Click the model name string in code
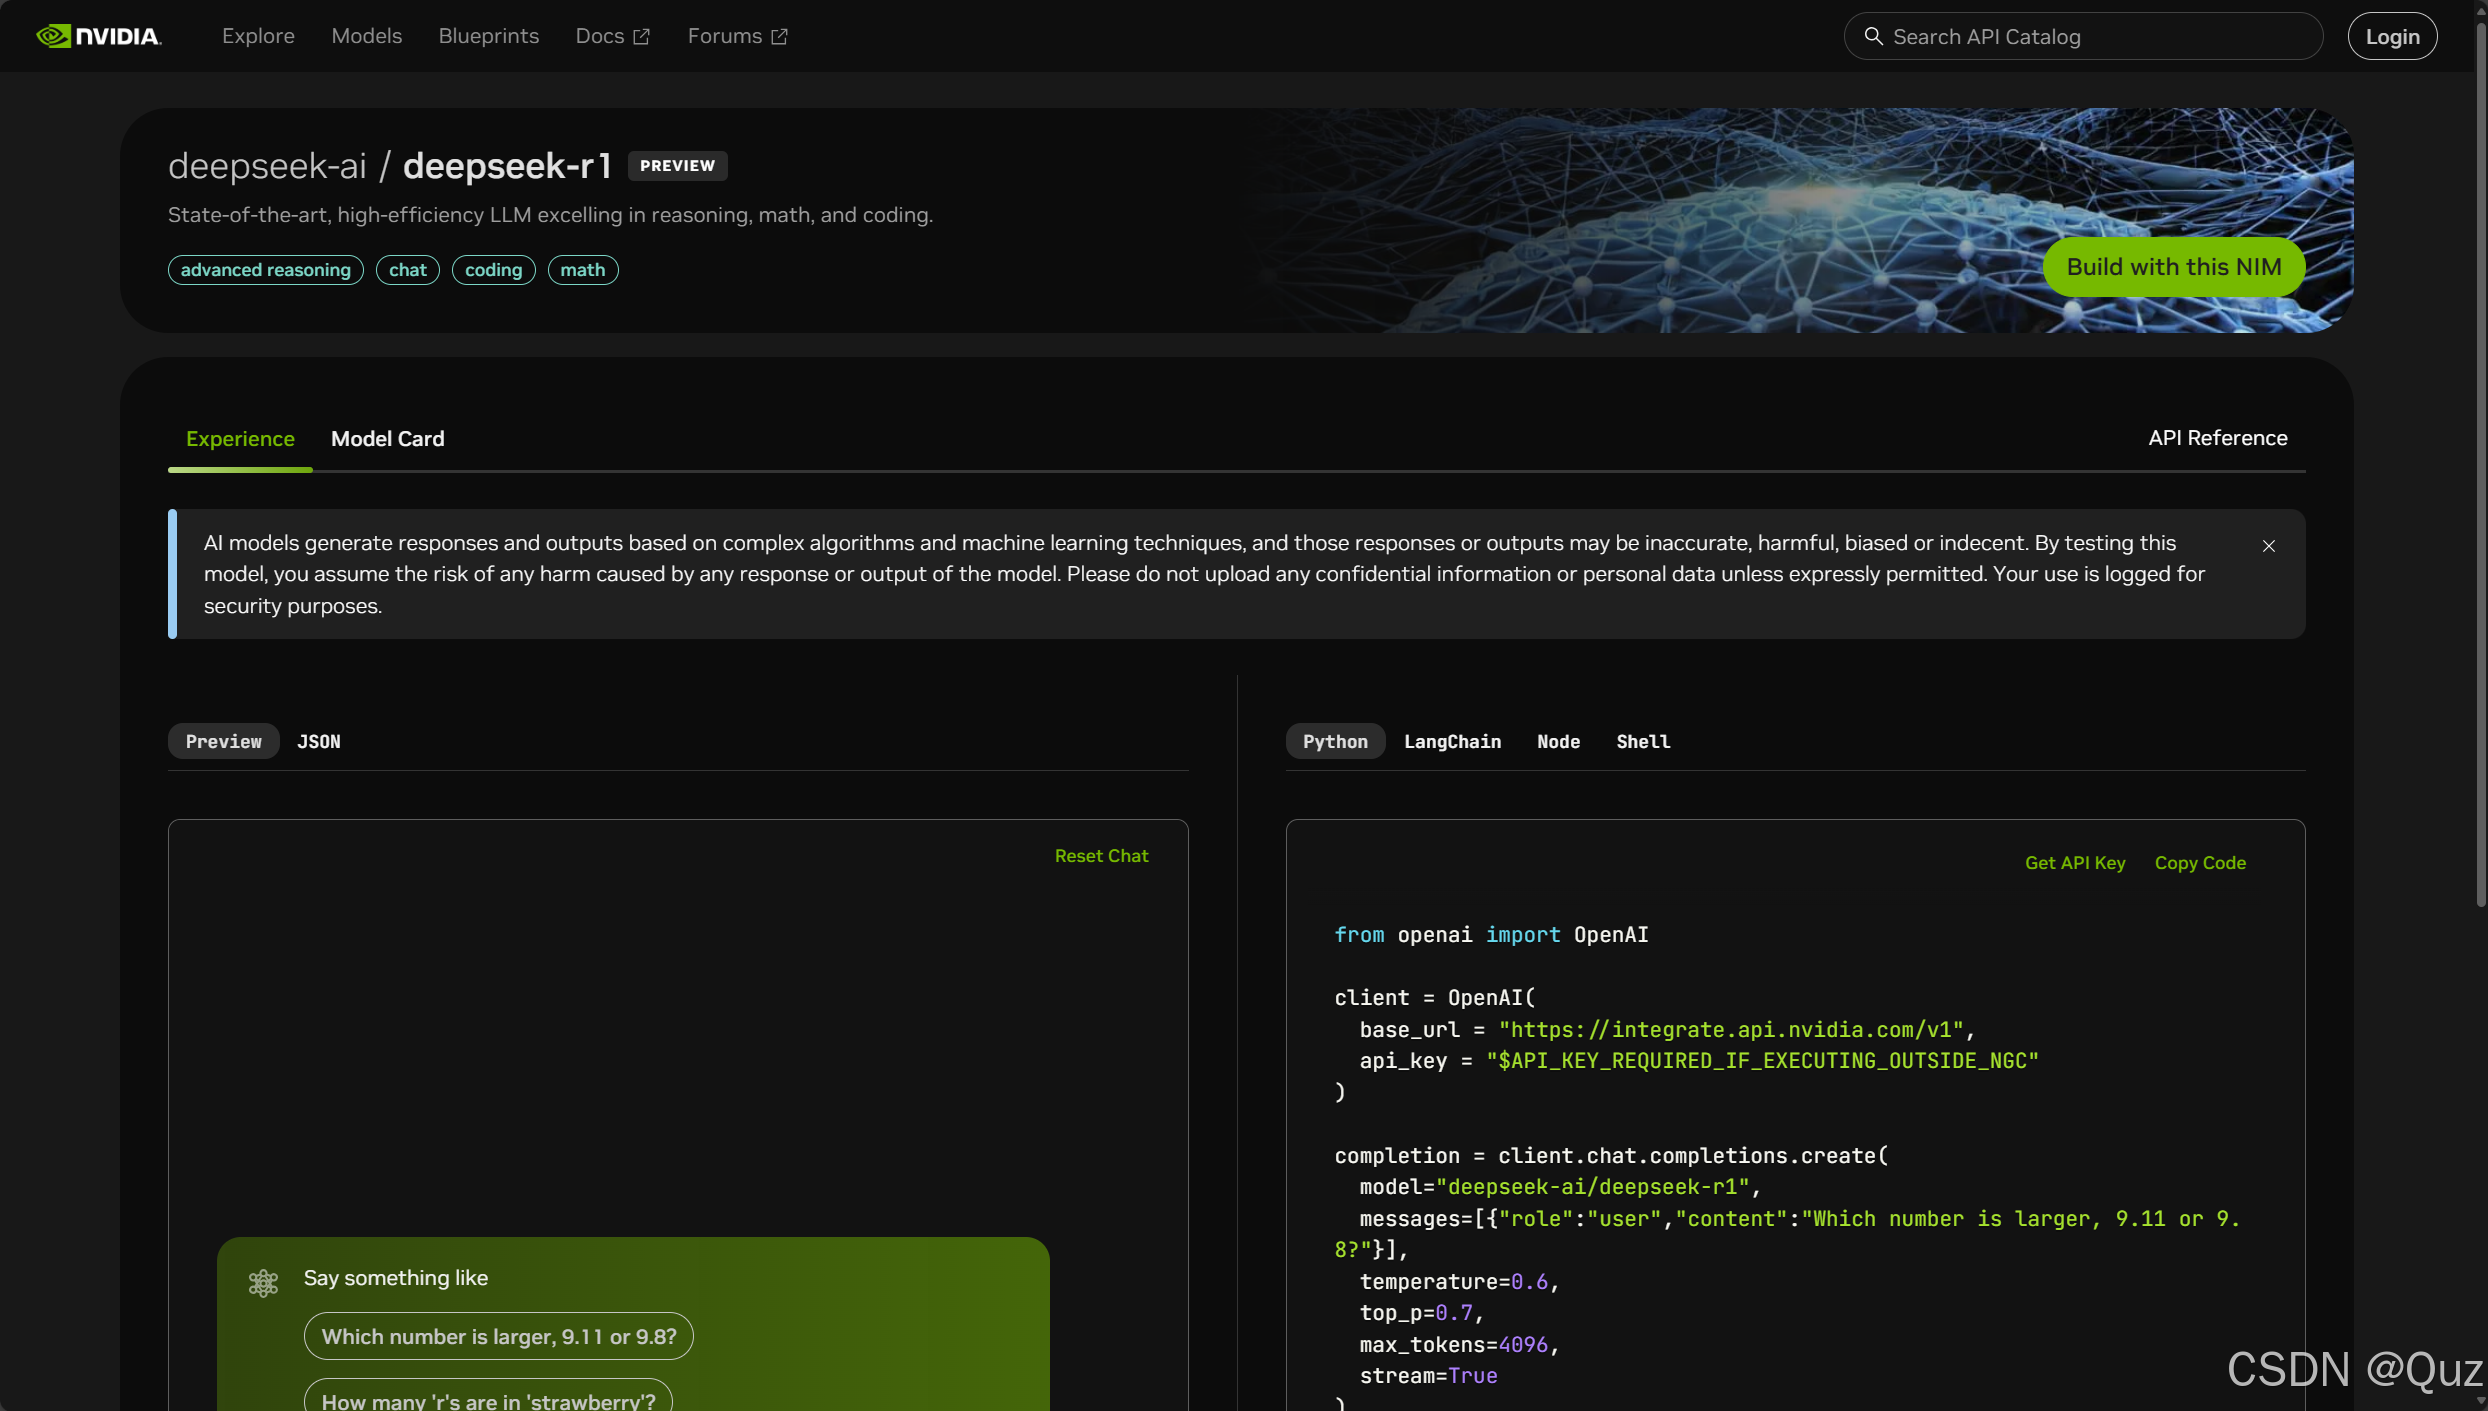This screenshot has height=1411, width=2488. (x=1592, y=1186)
